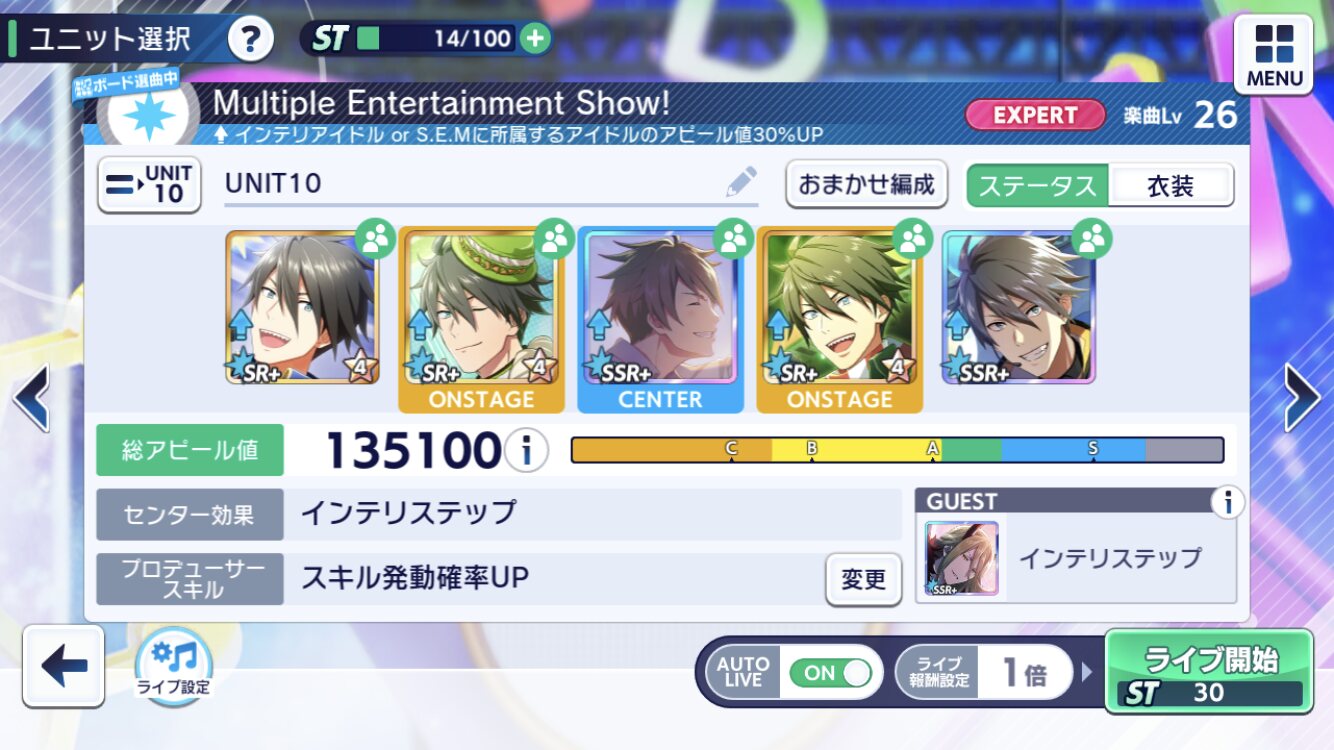
Task: Open the GUEST panel info icon
Action: [x=1227, y=502]
